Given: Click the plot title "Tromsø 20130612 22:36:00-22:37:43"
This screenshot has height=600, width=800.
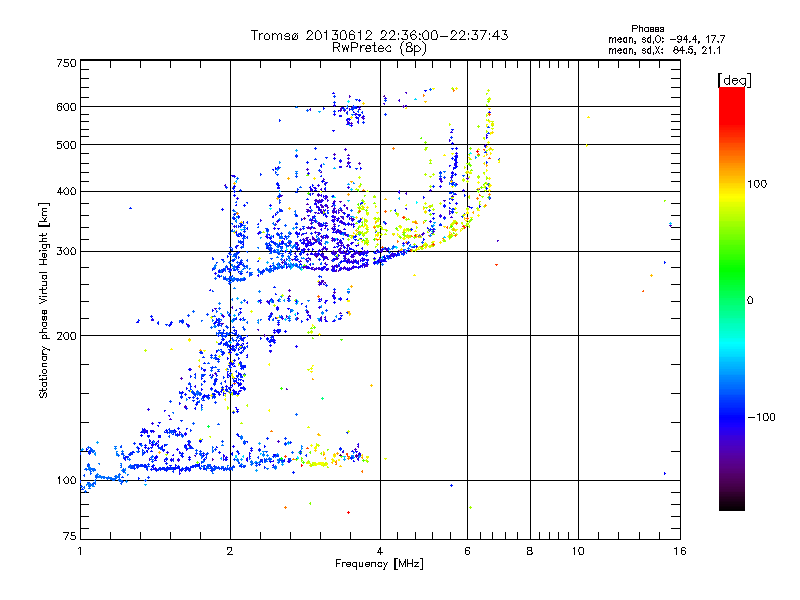Looking at the screenshot, I should tap(379, 35).
